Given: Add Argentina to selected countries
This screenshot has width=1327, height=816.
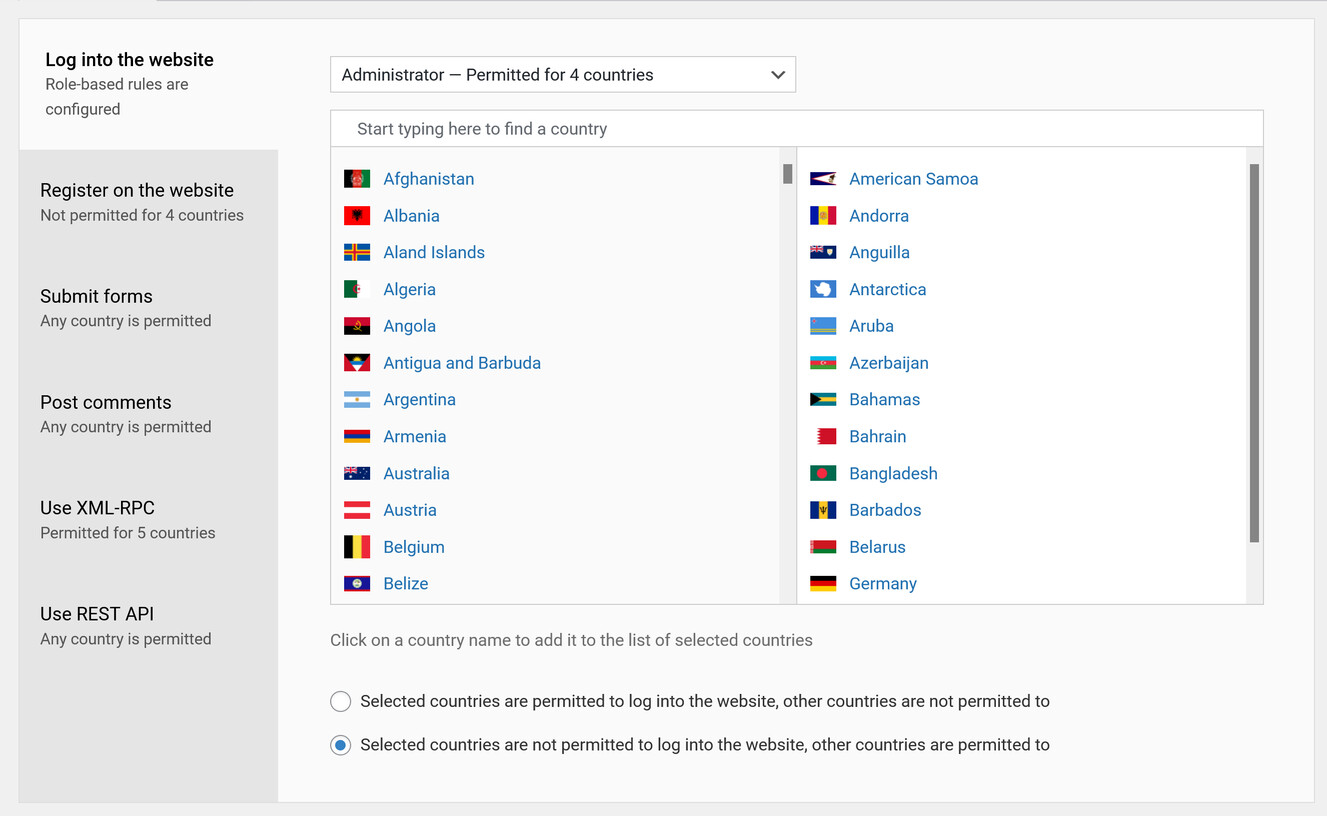Looking at the screenshot, I should click(419, 400).
